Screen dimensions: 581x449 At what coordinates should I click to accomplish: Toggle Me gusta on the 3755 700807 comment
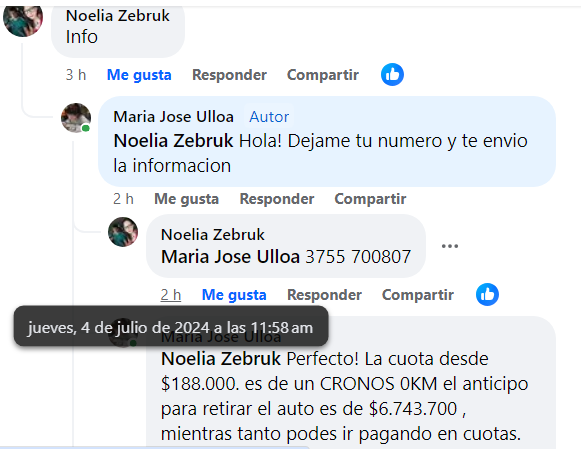click(x=234, y=295)
